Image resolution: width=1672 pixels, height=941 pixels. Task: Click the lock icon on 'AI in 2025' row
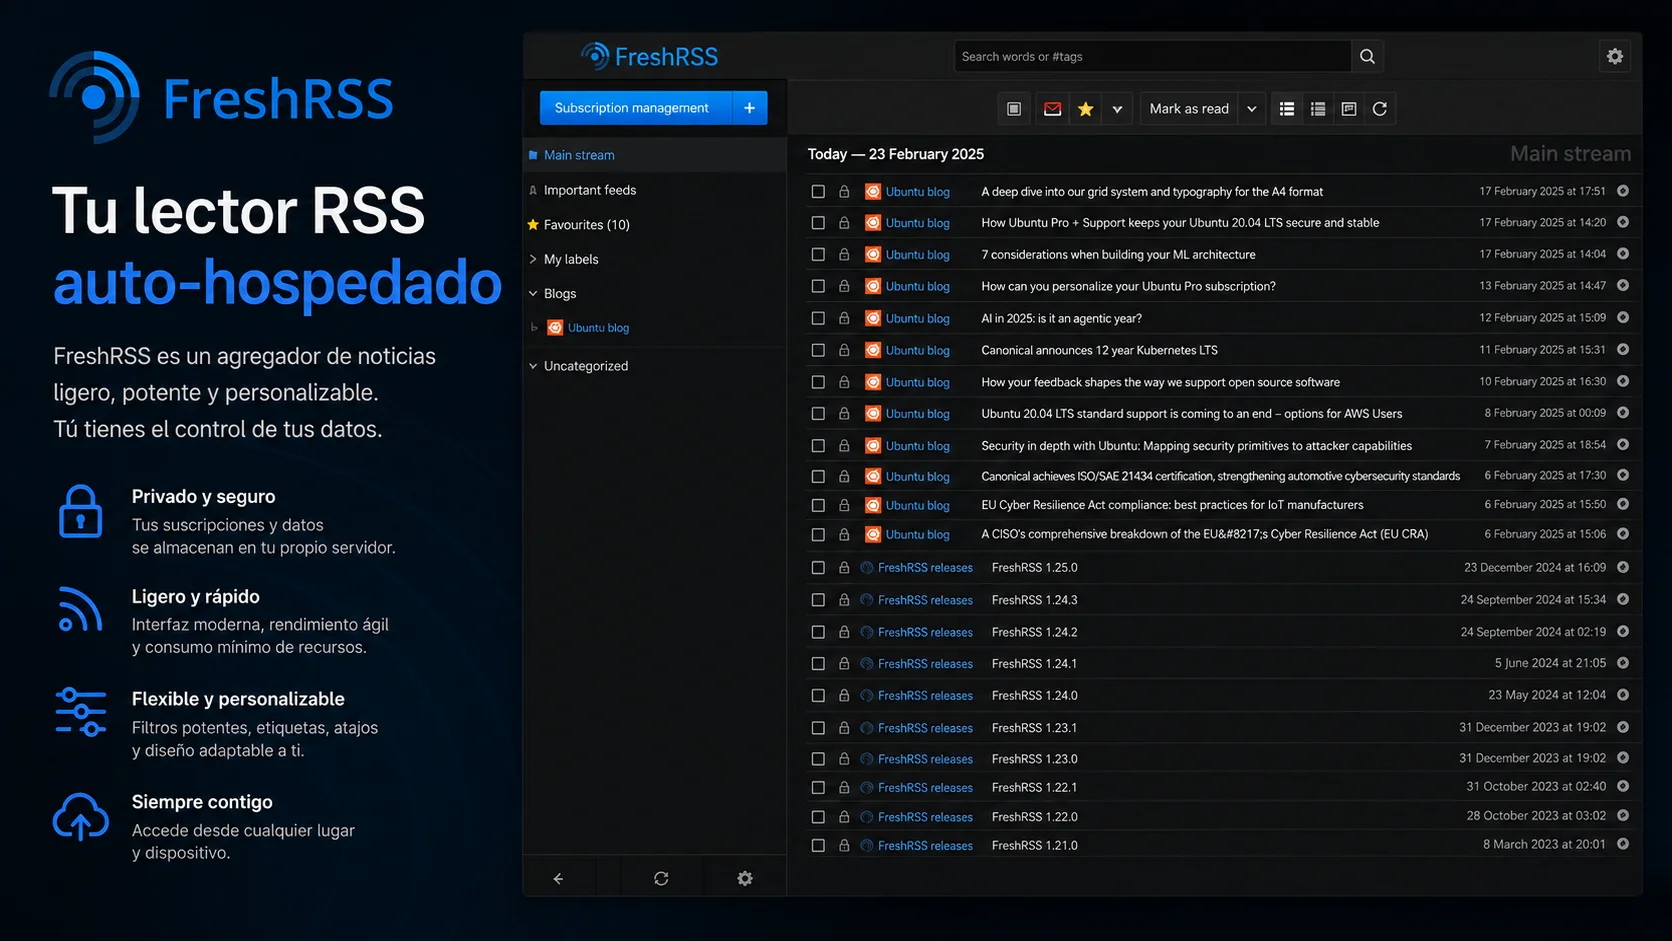[844, 318]
